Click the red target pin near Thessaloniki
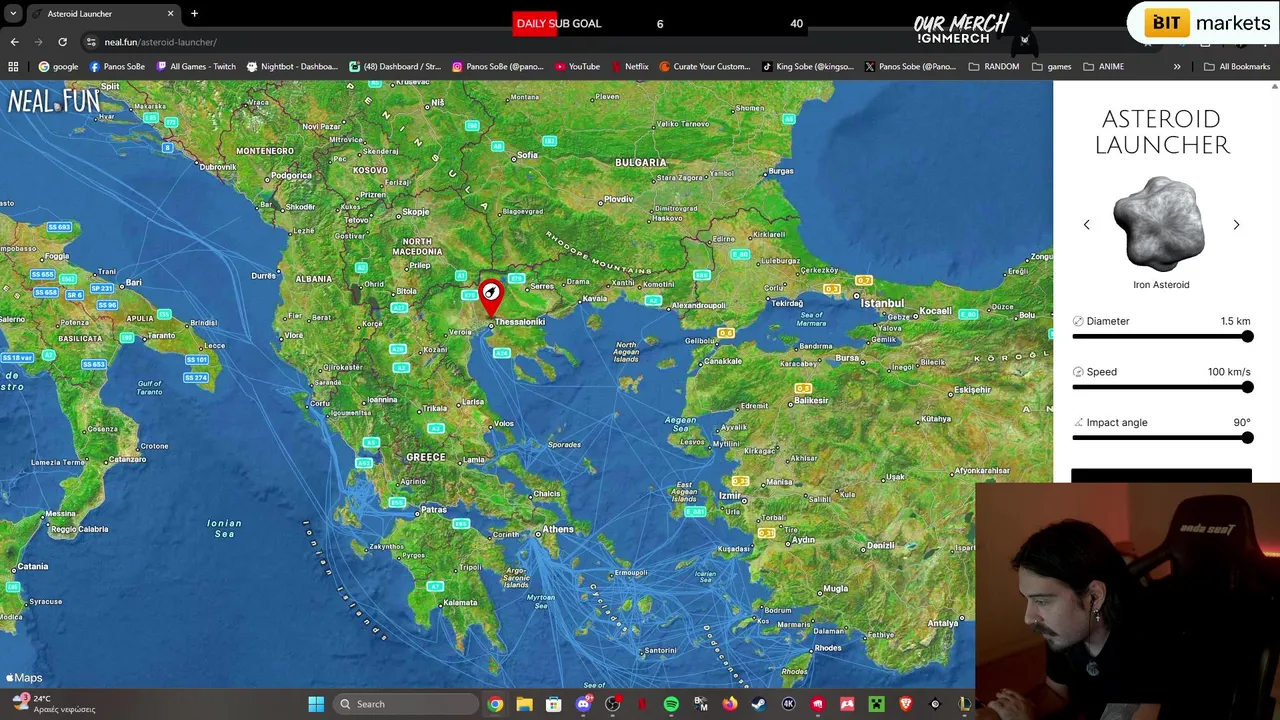 [490, 298]
